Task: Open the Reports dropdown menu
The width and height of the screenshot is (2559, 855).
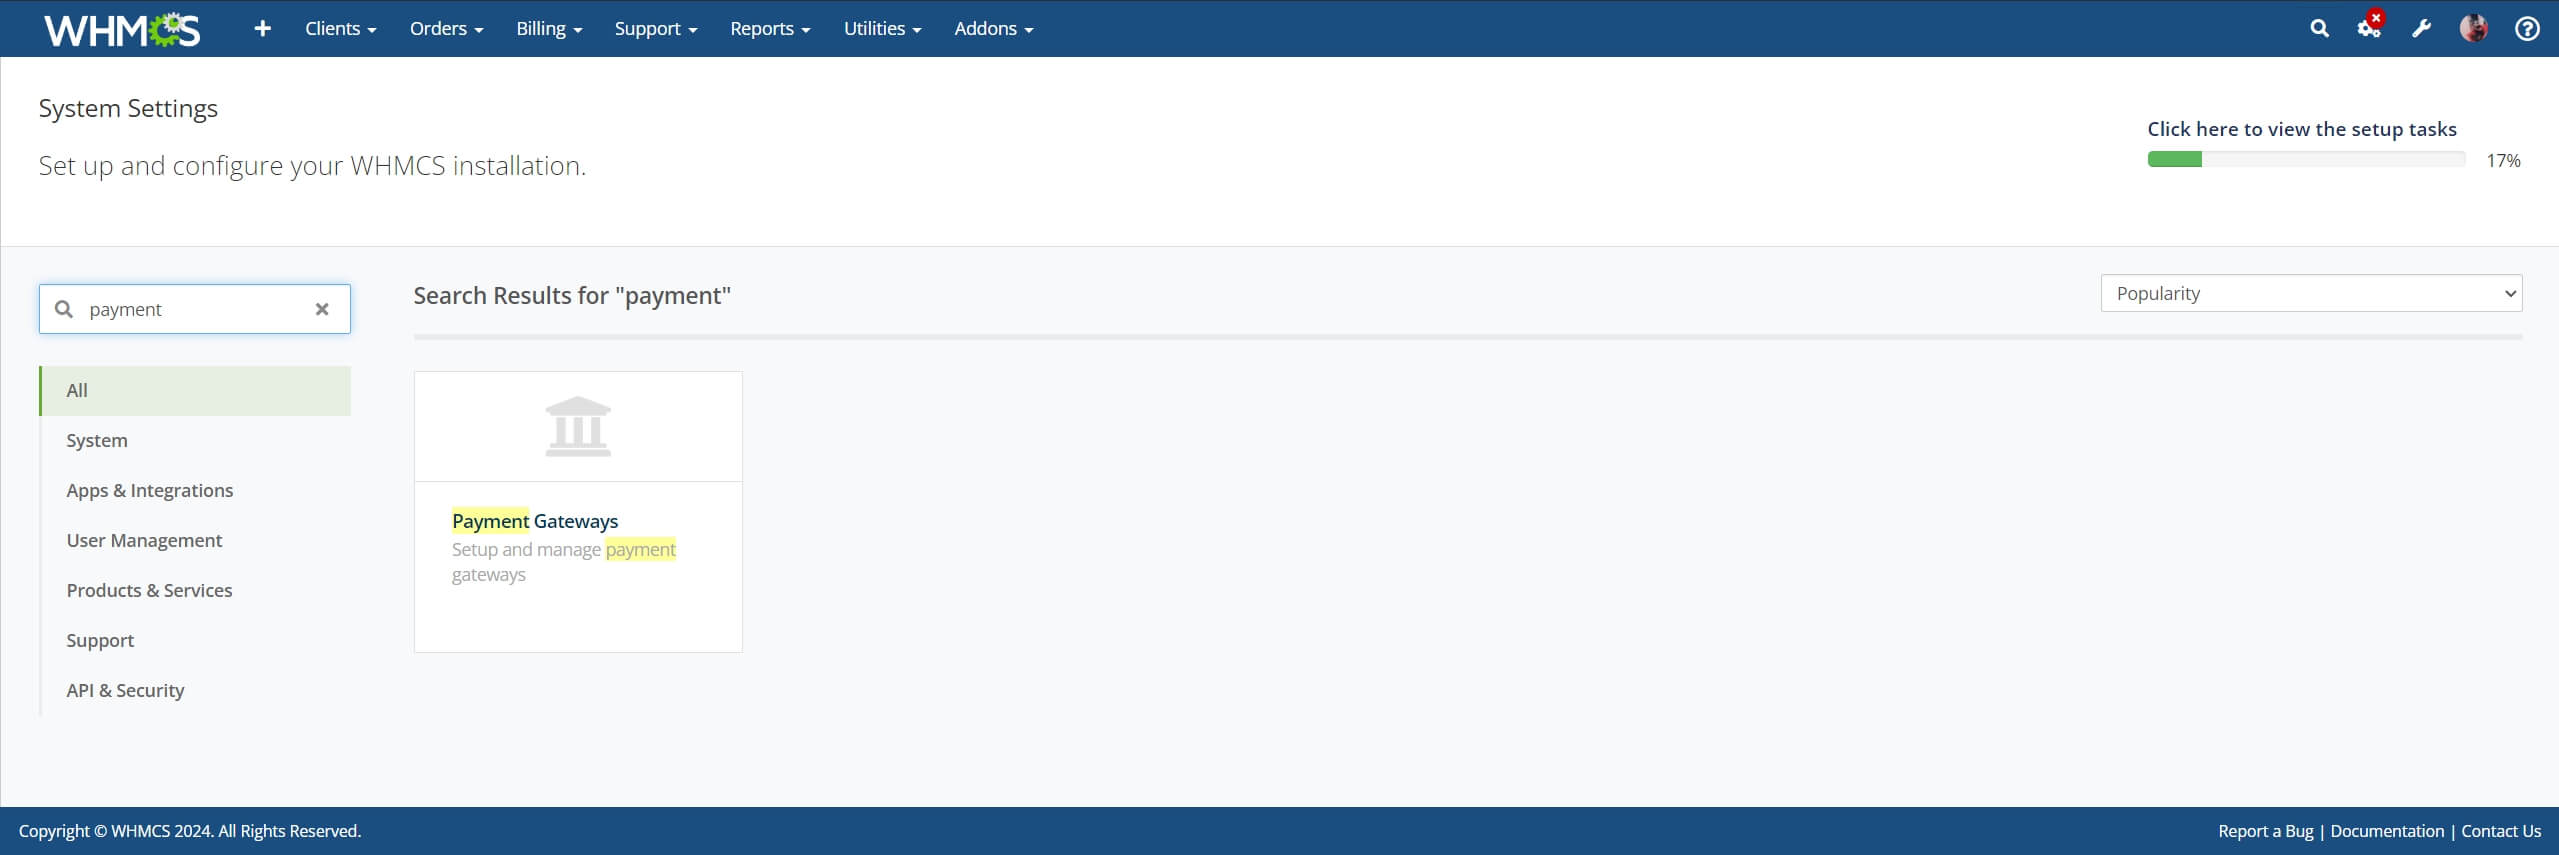Action: pyautogui.click(x=770, y=29)
